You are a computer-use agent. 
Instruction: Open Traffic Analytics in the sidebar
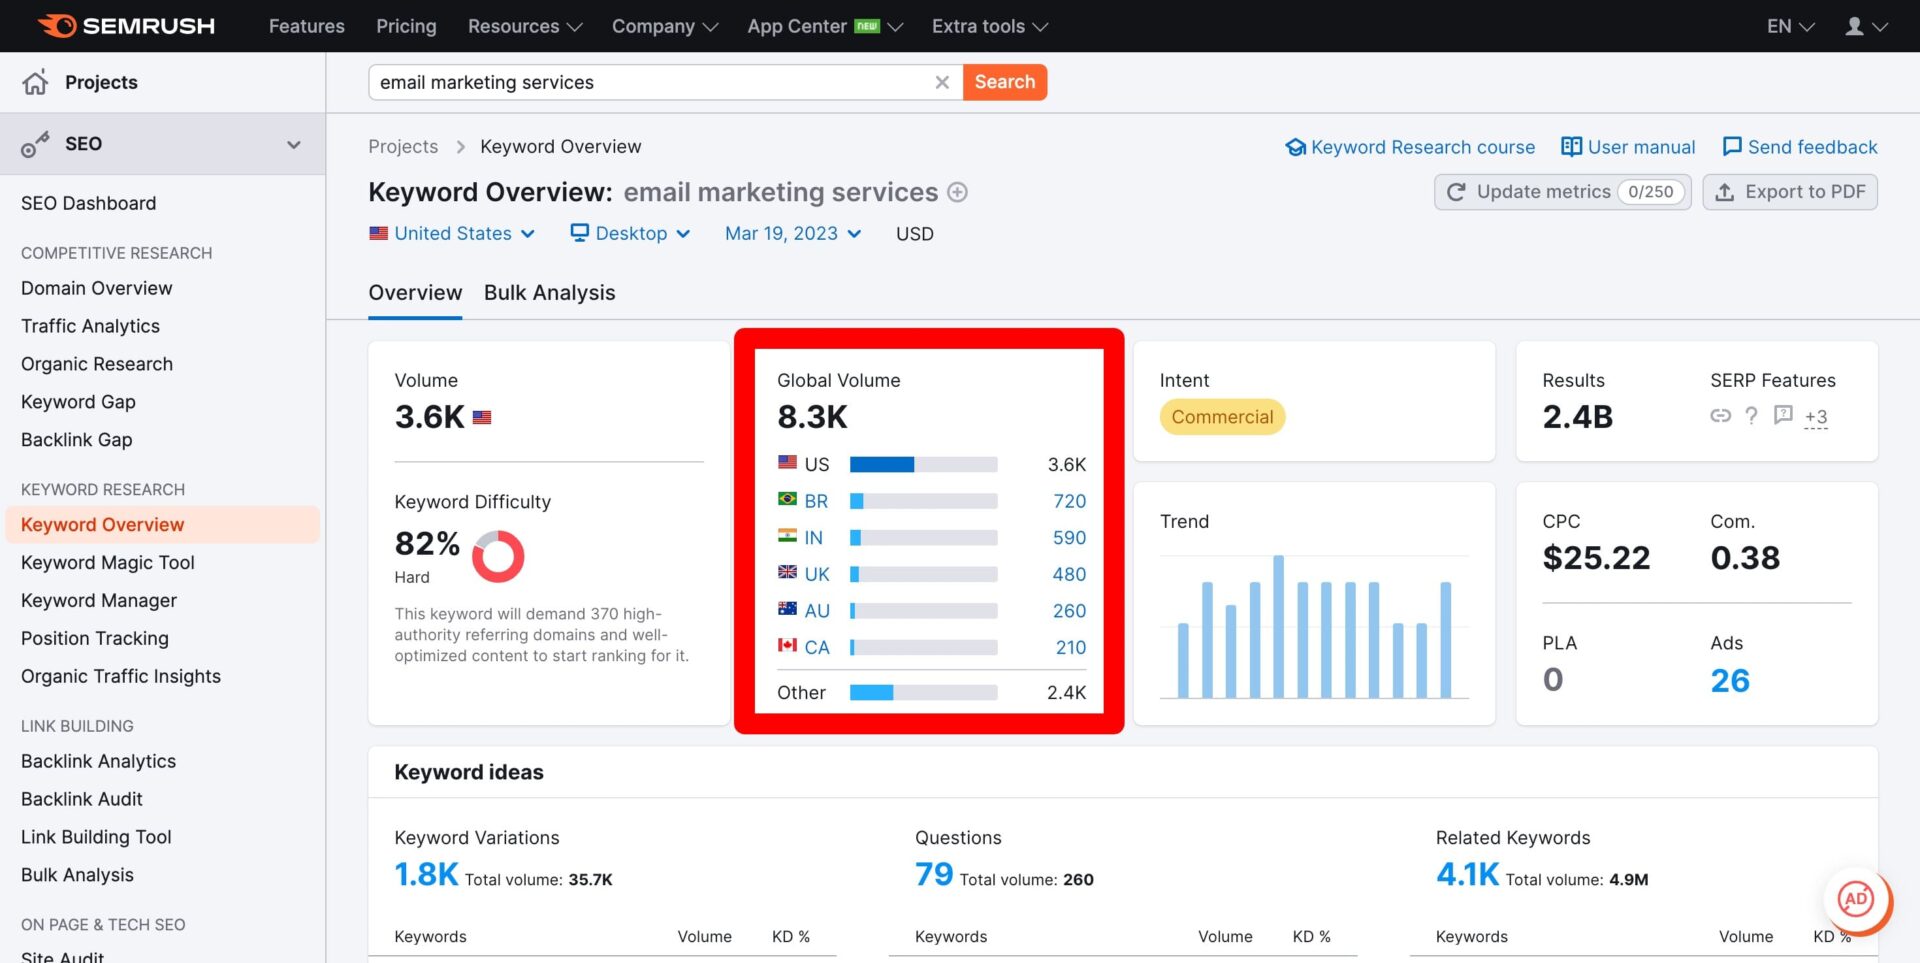point(90,326)
